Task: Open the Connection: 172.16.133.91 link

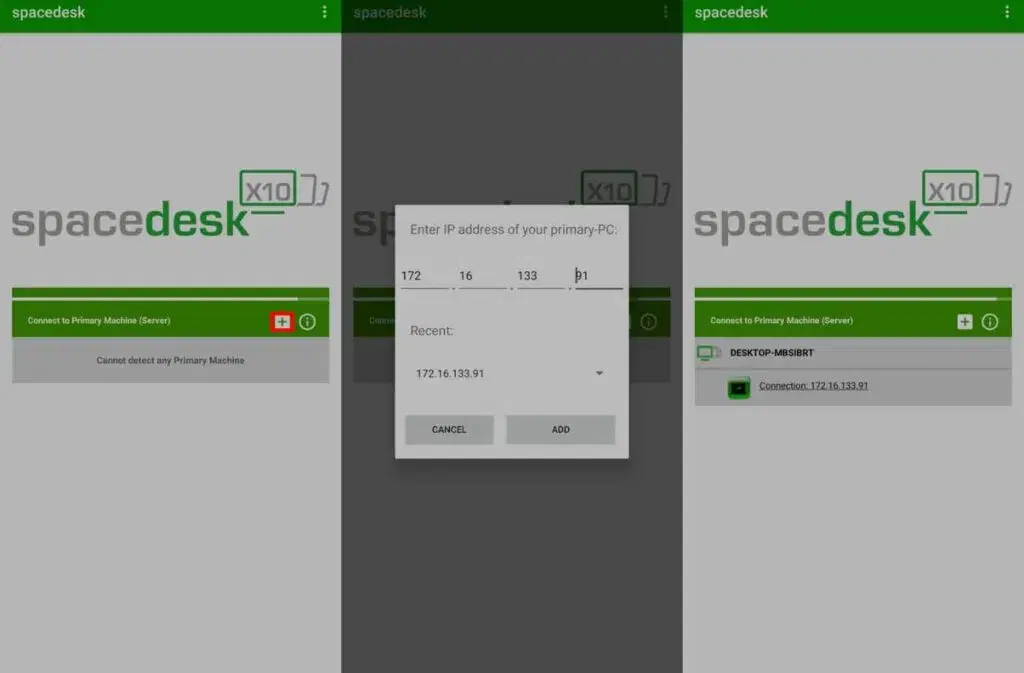Action: (x=813, y=386)
